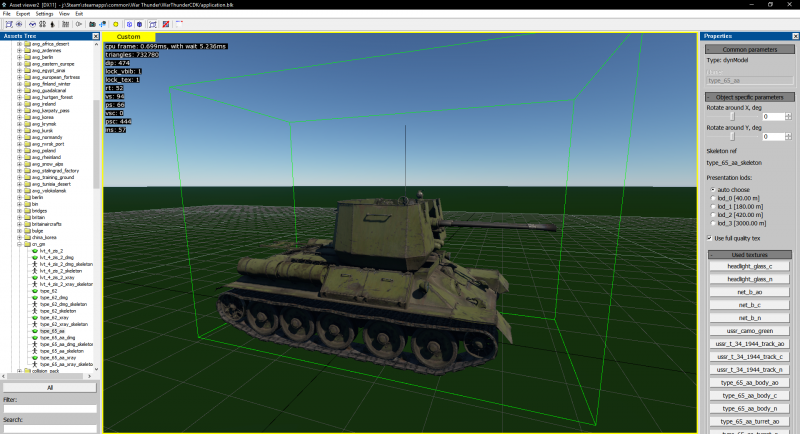Click the yellow sun light toolbar icon

coord(116,24)
